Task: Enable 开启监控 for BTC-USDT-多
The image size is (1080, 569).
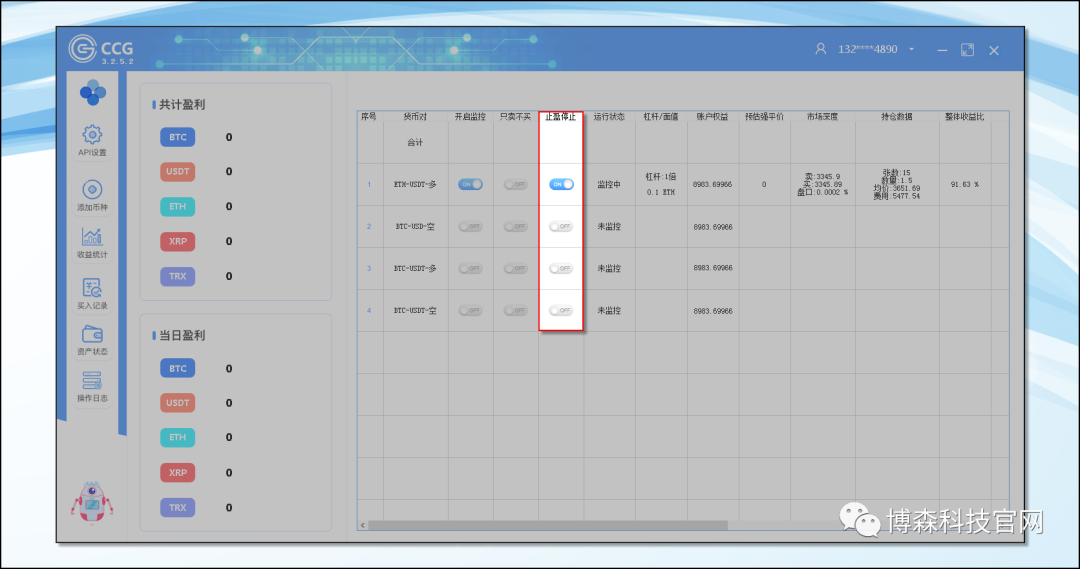Action: (x=470, y=269)
